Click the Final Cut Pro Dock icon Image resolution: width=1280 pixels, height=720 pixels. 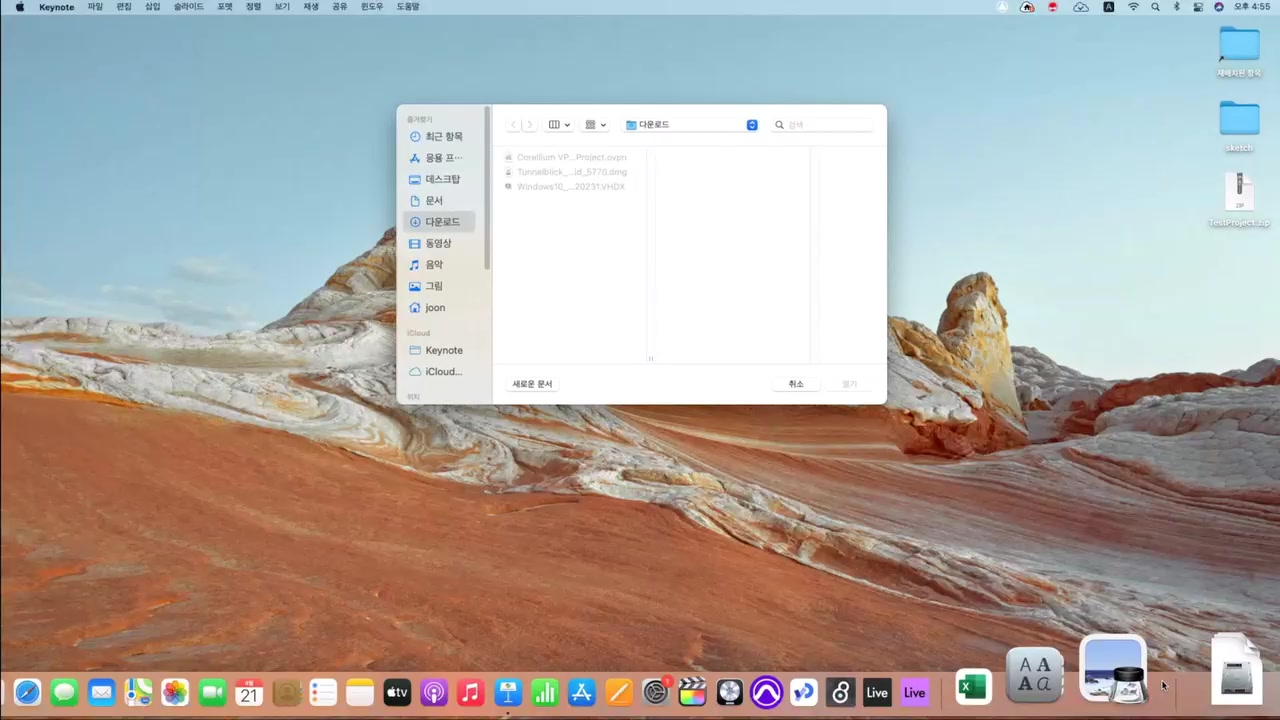tap(692, 692)
